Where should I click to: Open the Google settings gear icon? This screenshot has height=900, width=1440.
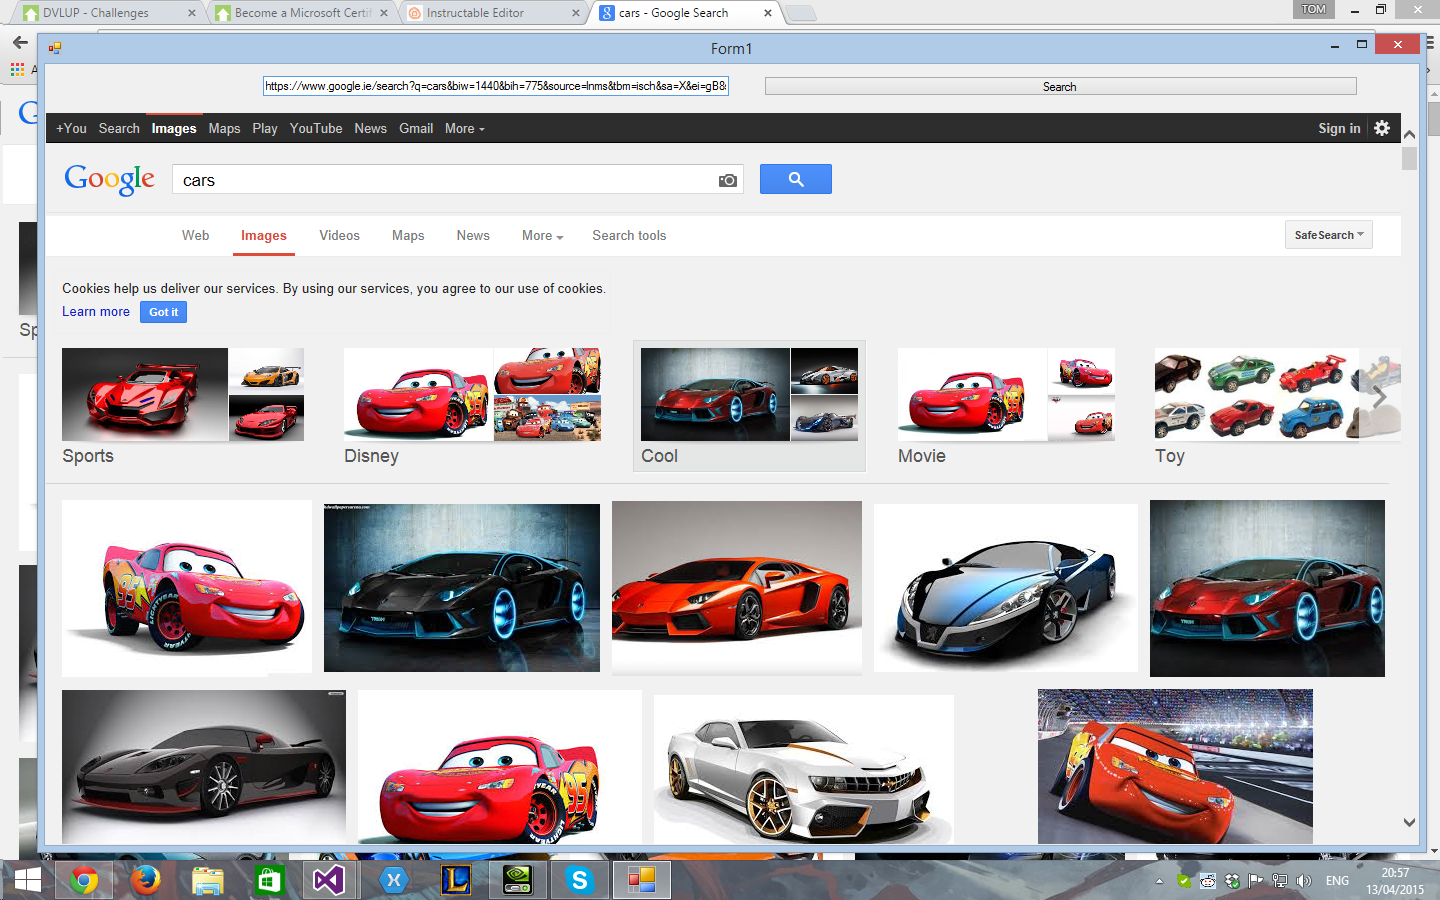tap(1382, 128)
